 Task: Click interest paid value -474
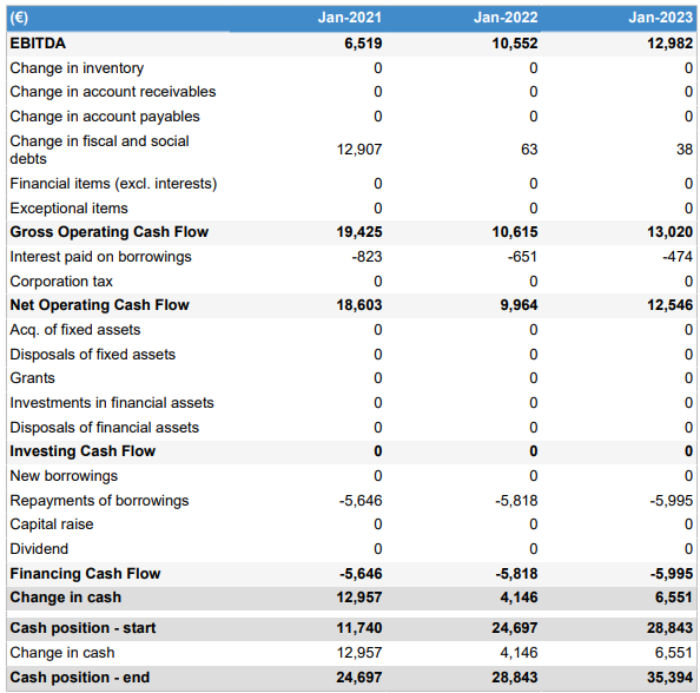coord(678,257)
